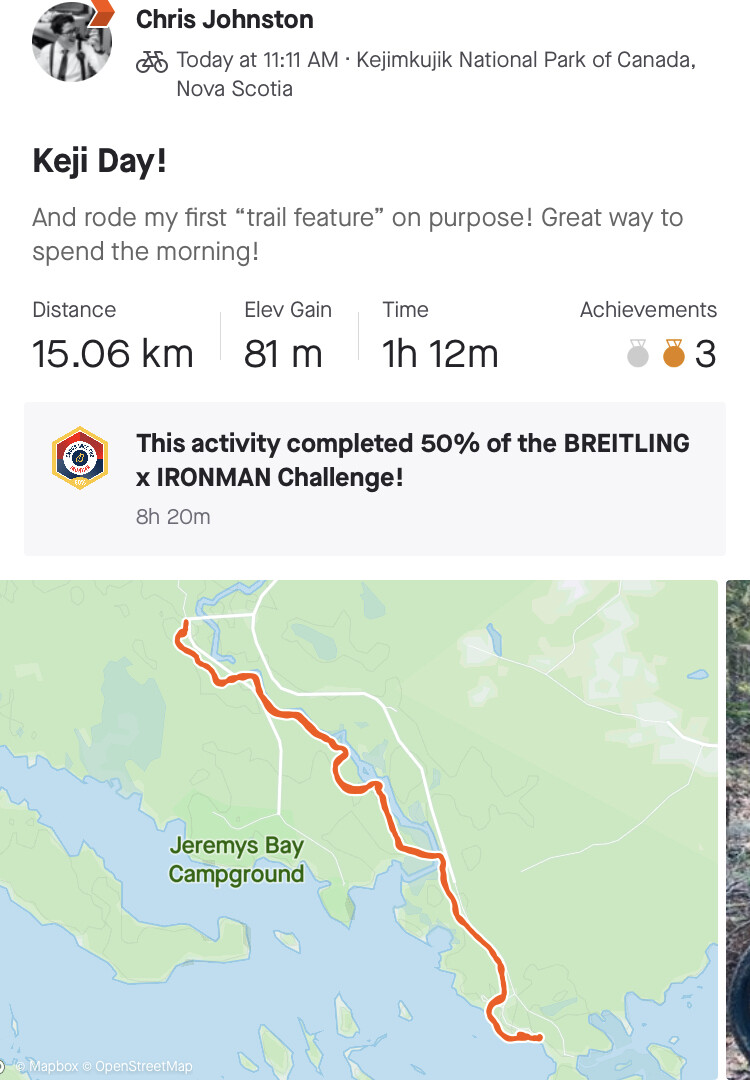The width and height of the screenshot is (750, 1082).
Task: Open the BREITLING x IRONMAN challenge message
Action: (x=412, y=460)
